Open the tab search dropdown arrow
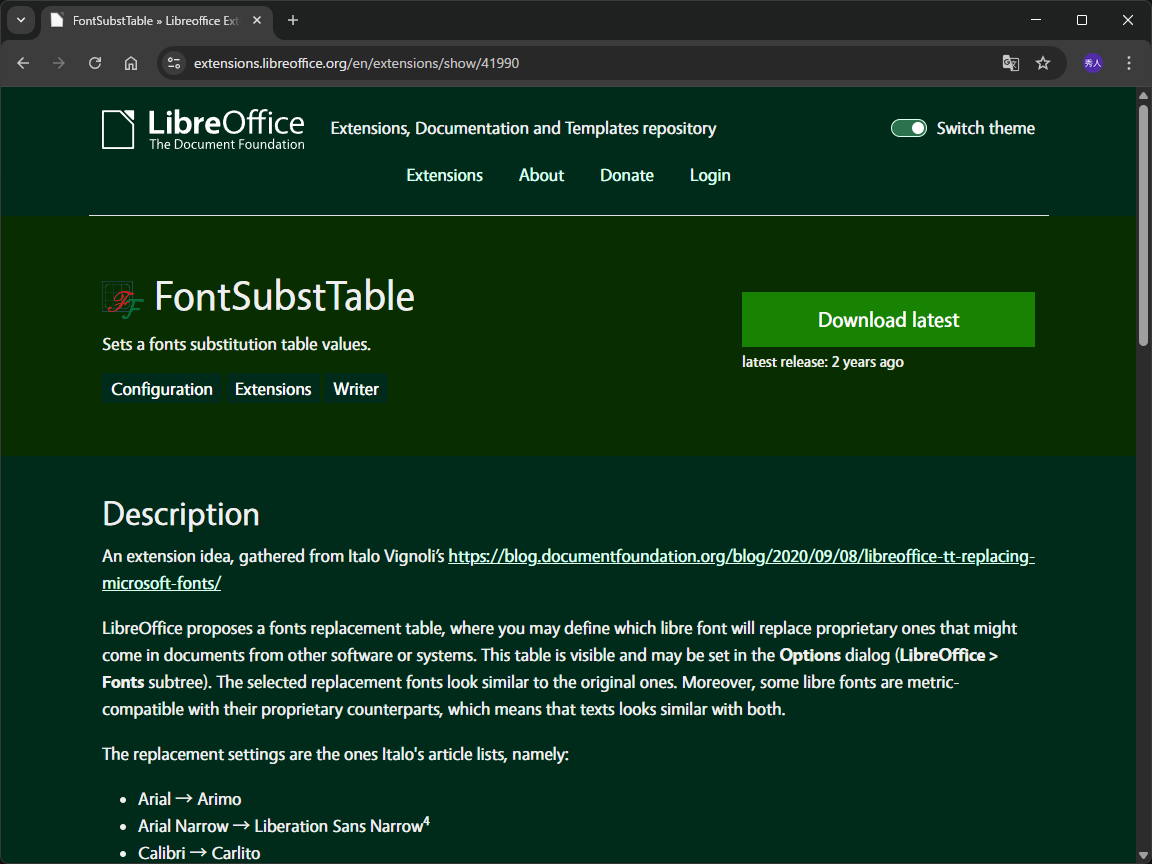The height and width of the screenshot is (864, 1152). [x=21, y=20]
